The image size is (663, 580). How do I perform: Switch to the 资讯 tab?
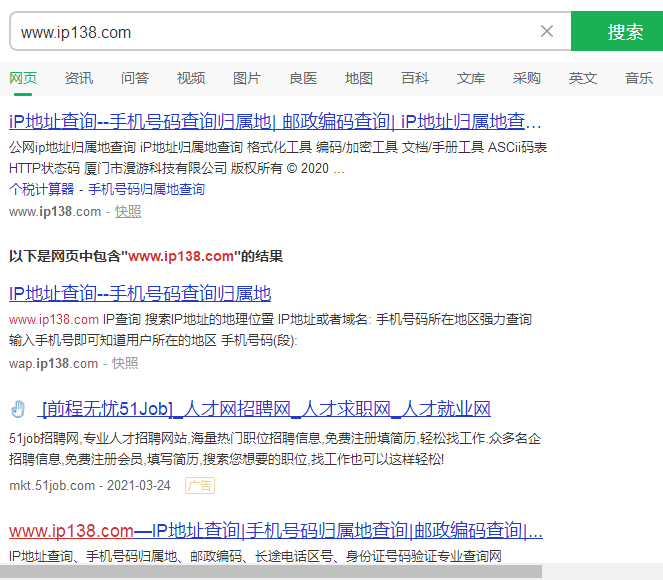(79, 78)
